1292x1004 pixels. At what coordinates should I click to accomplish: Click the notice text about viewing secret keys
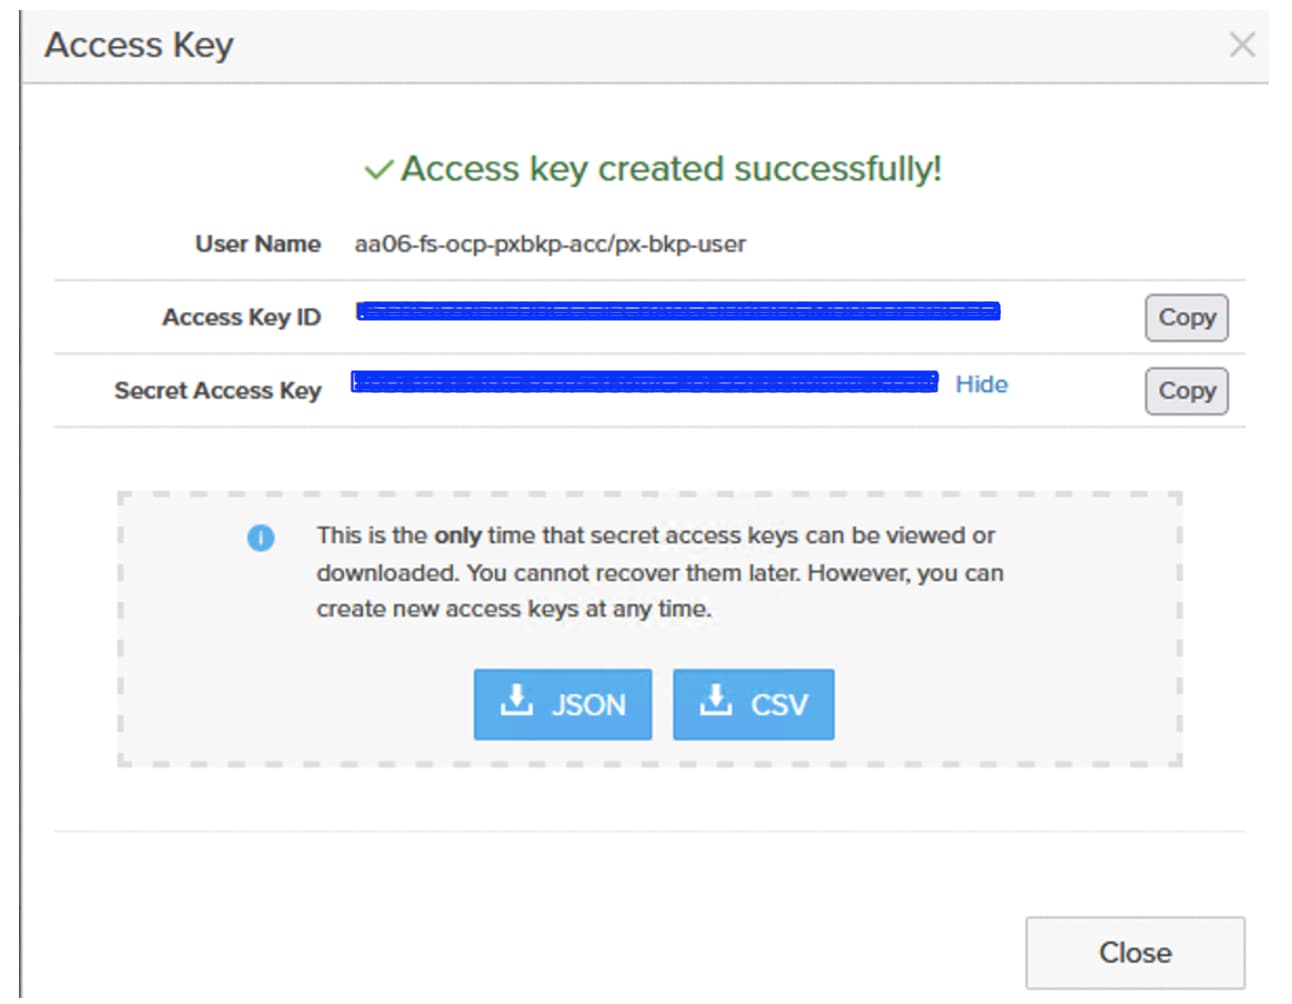coord(659,572)
